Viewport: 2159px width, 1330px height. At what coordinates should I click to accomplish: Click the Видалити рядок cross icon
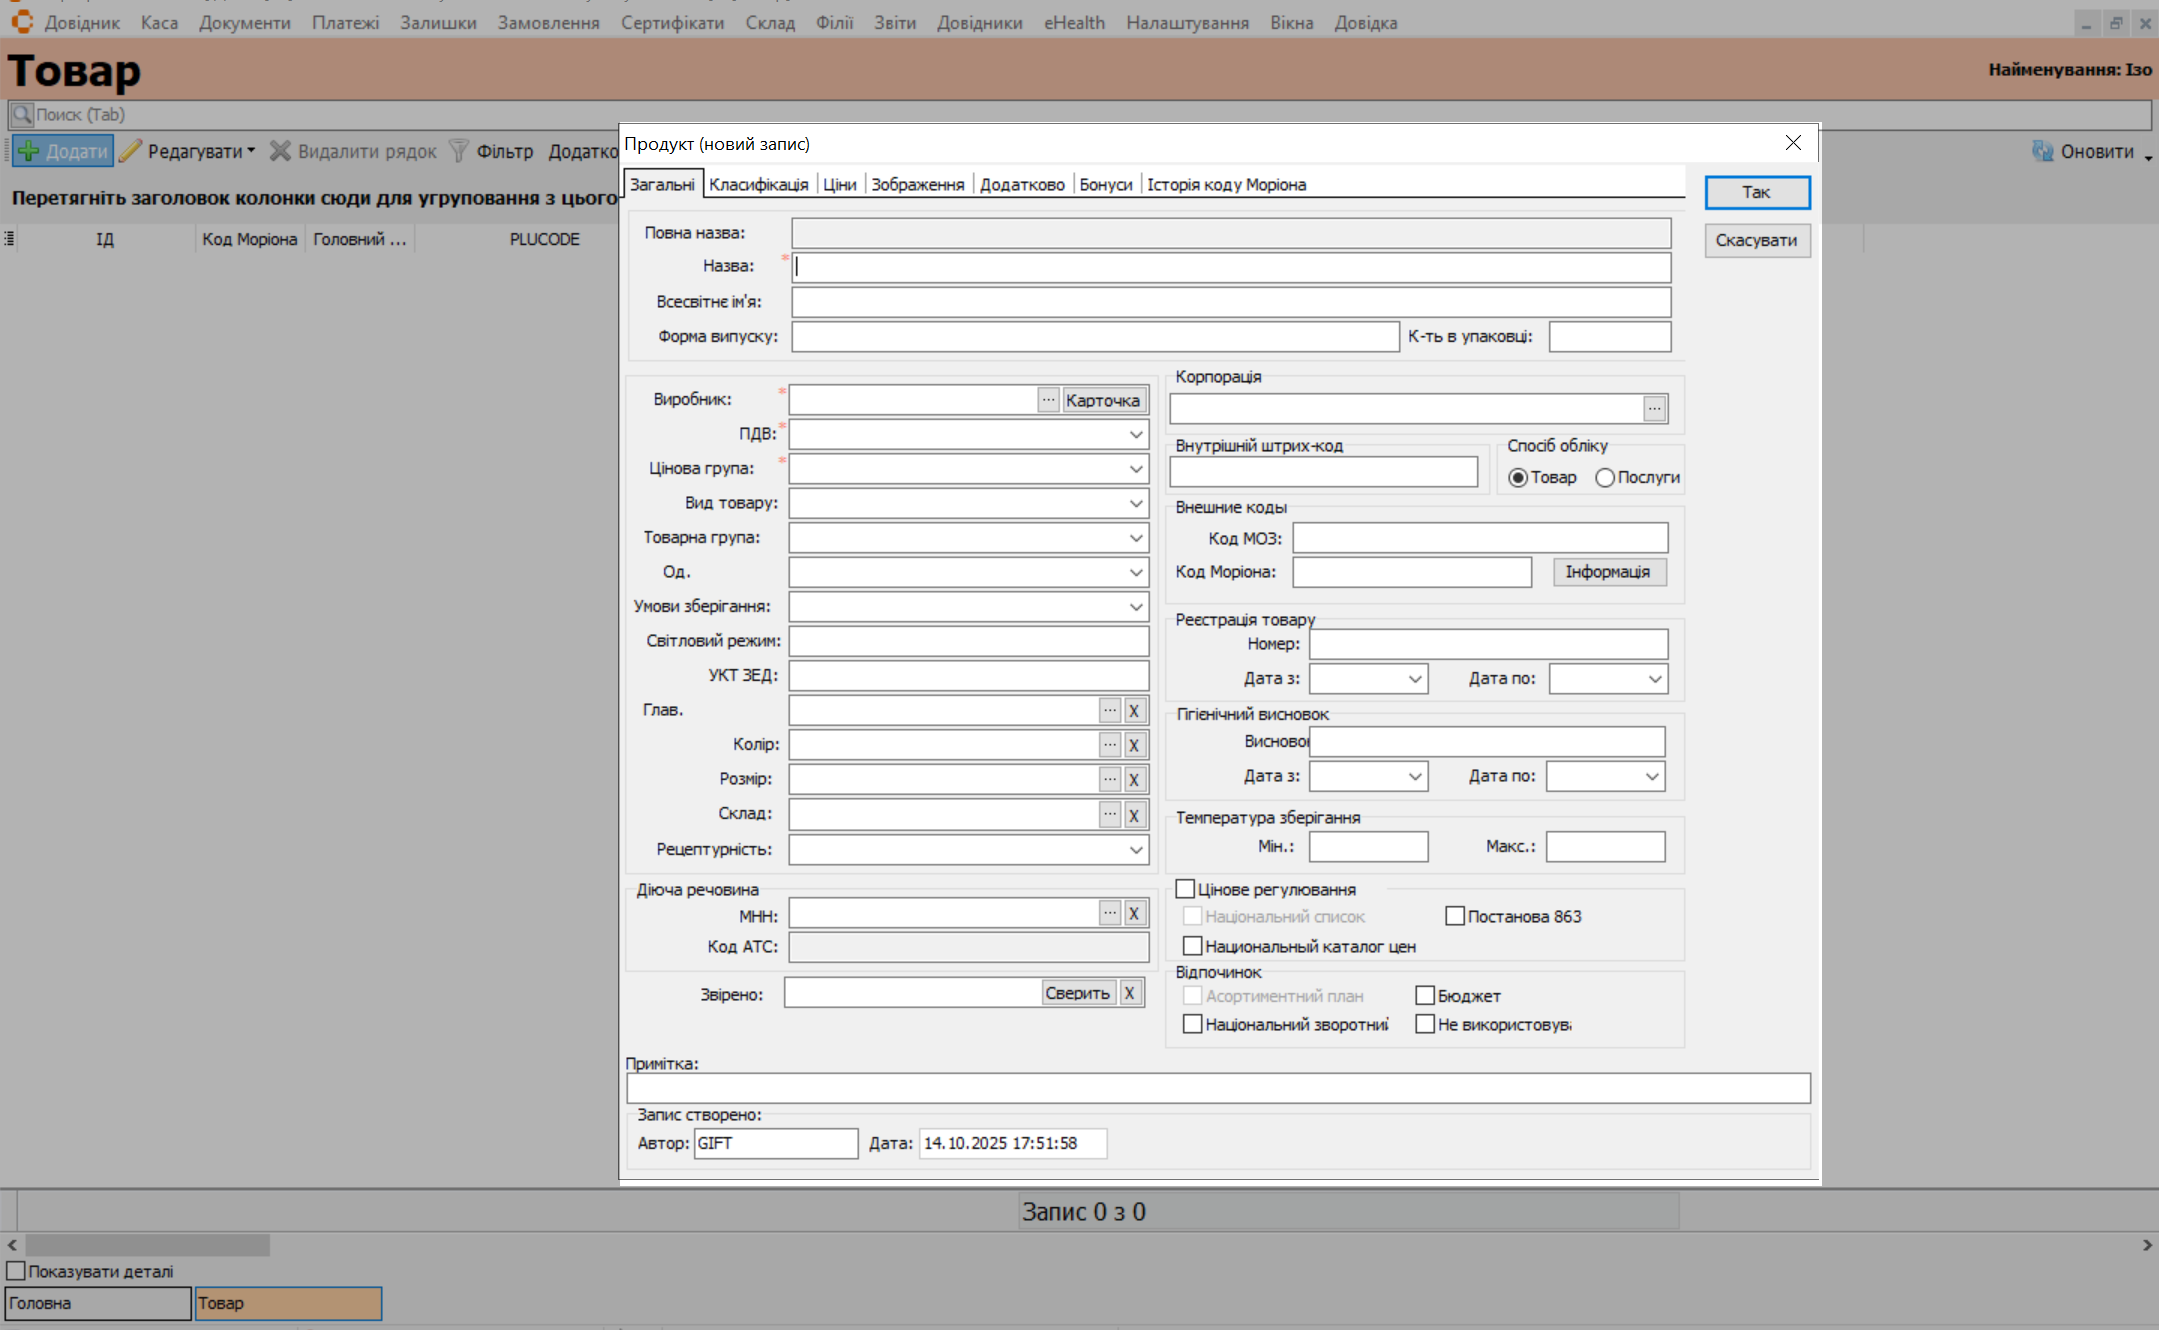point(280,151)
